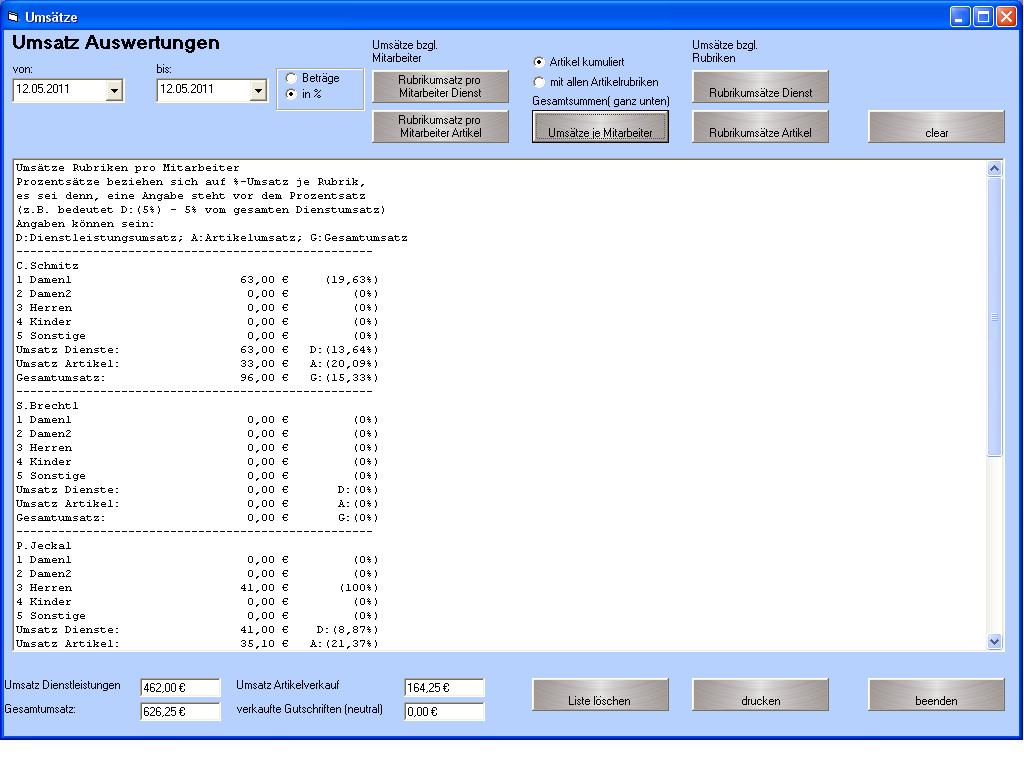Show Rubrikumsätze Dienst report
This screenshot has width=1024, height=776.
tap(760, 87)
